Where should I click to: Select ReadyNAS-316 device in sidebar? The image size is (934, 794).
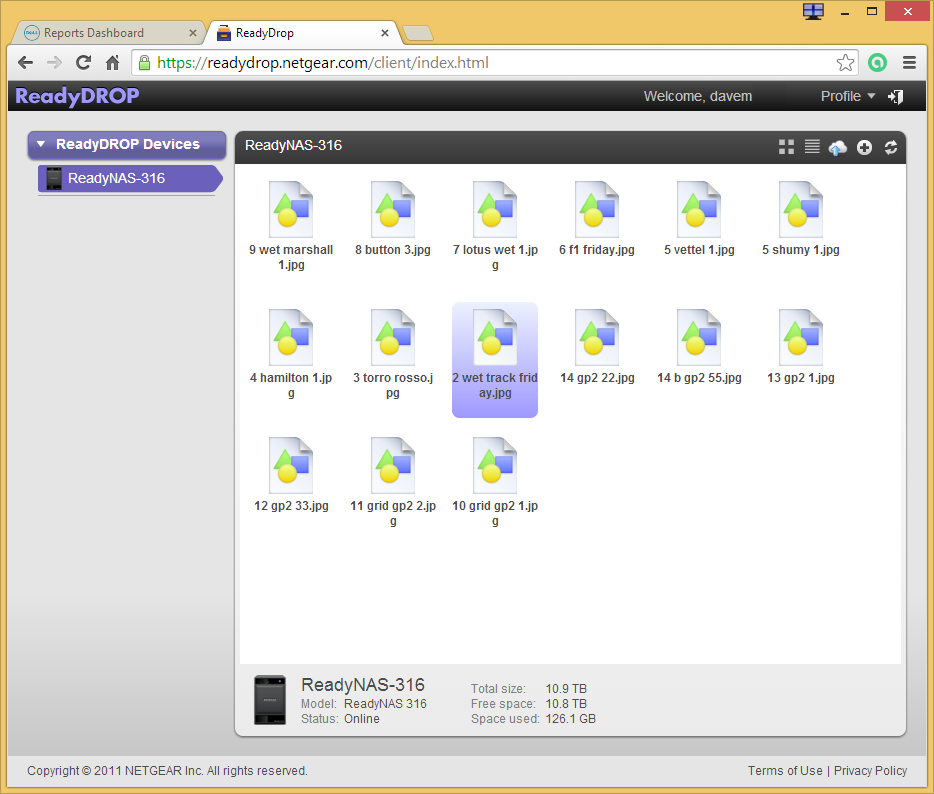pyautogui.click(x=130, y=178)
